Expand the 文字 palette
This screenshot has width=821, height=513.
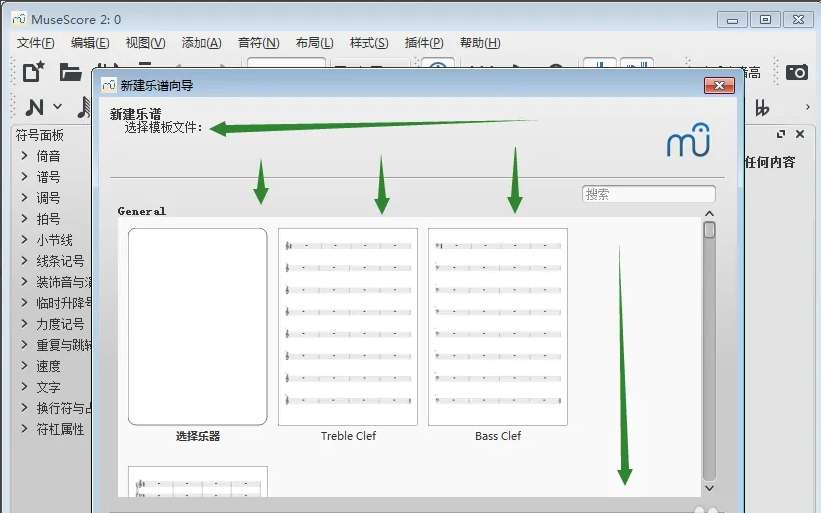pyautogui.click(x=24, y=387)
